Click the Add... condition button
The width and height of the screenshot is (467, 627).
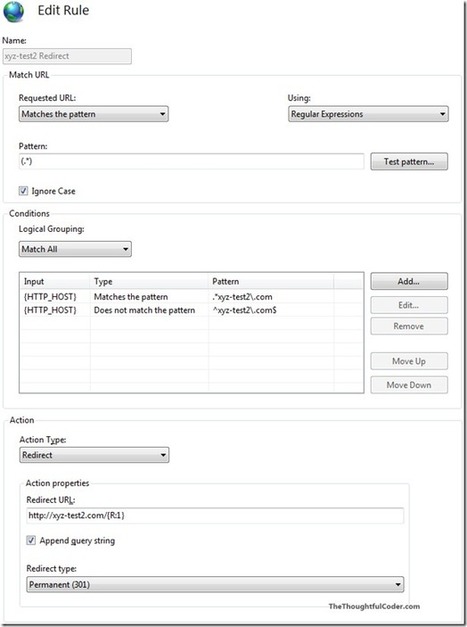click(x=409, y=282)
